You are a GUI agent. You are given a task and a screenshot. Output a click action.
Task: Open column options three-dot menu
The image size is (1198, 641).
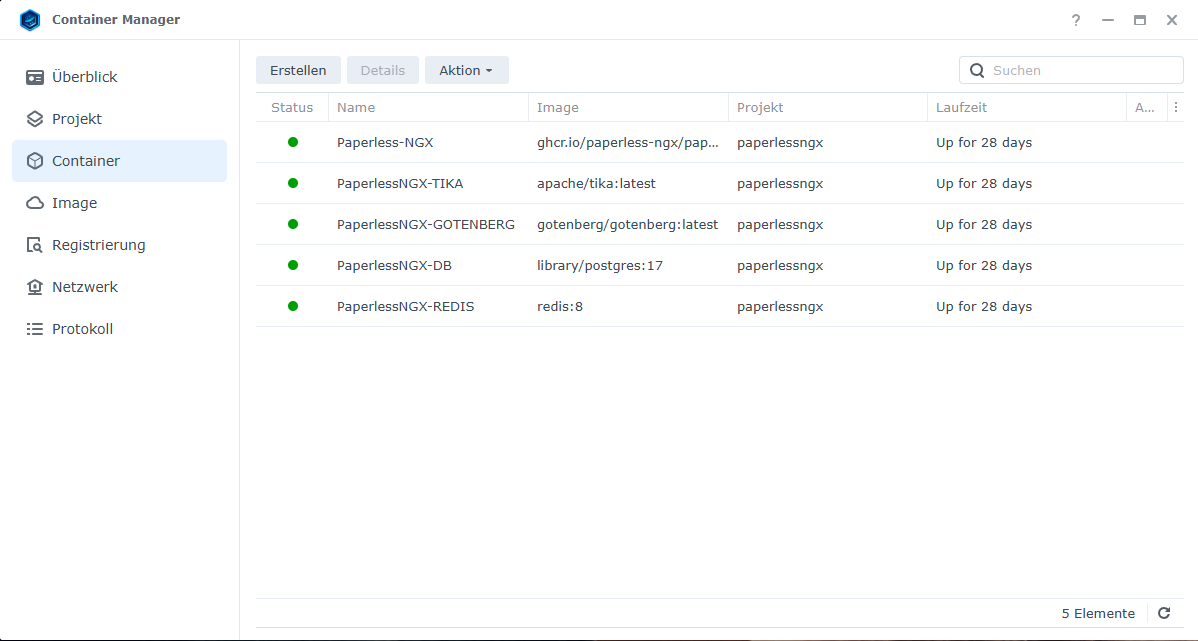pos(1176,107)
